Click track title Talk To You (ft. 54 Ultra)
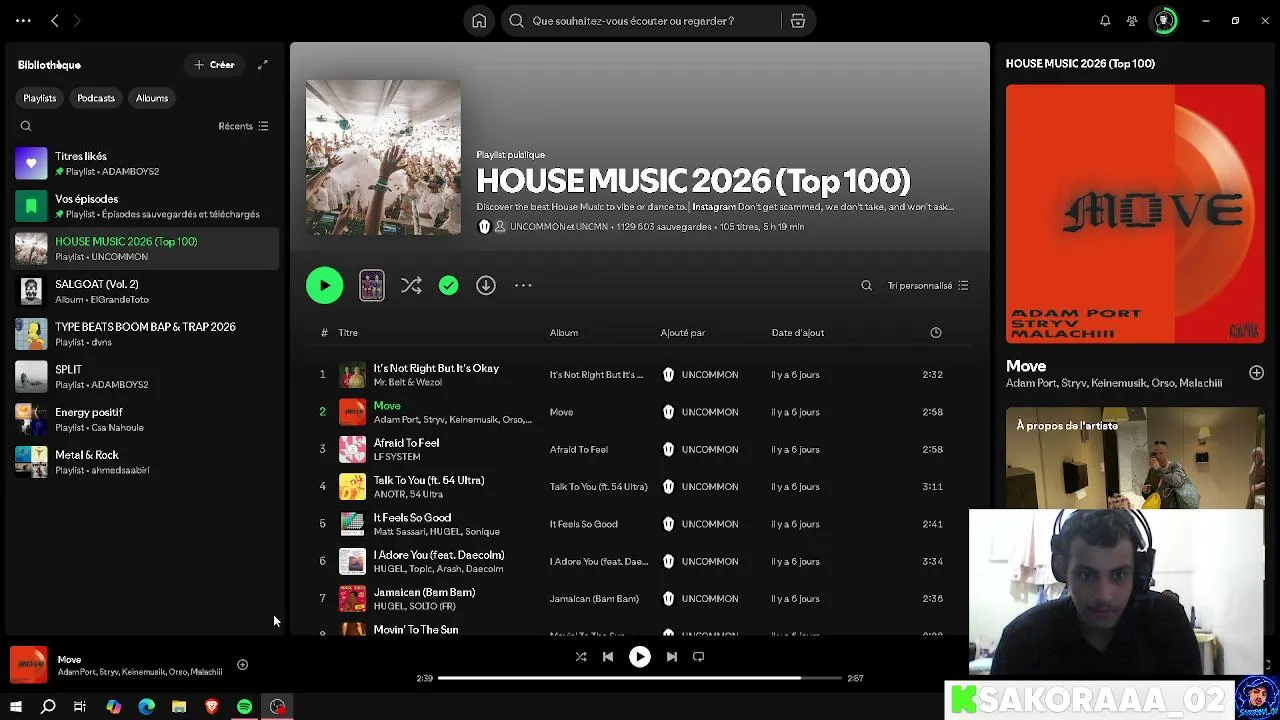The height and width of the screenshot is (720, 1280). [429, 480]
